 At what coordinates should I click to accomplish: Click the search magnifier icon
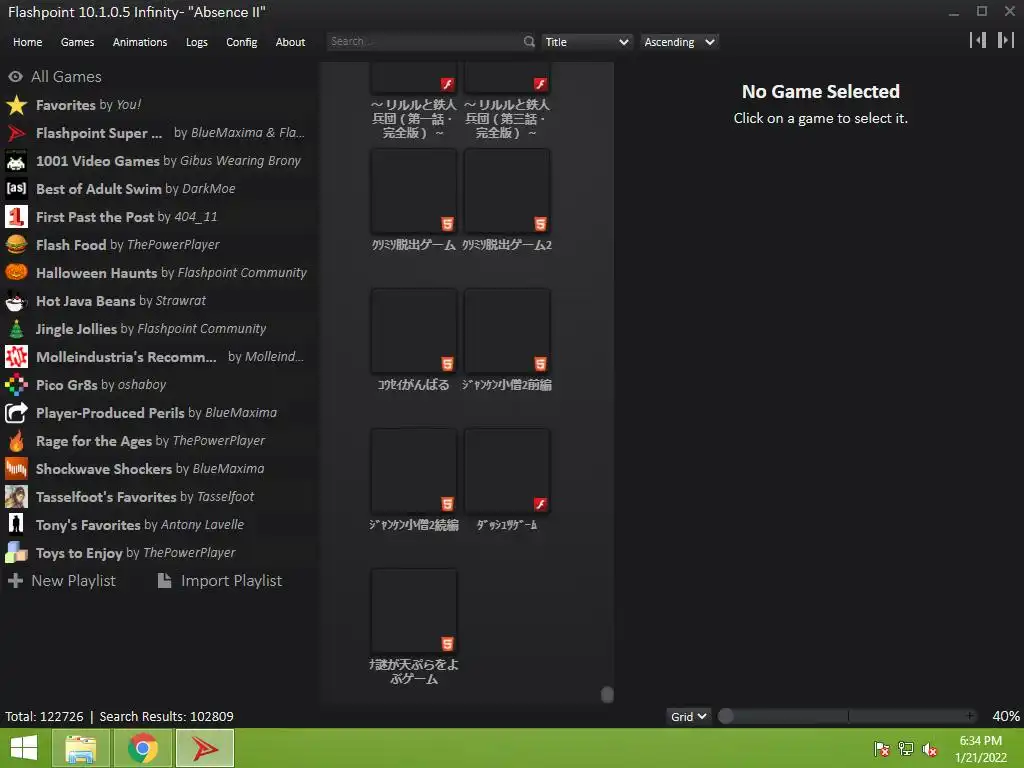[x=528, y=42]
